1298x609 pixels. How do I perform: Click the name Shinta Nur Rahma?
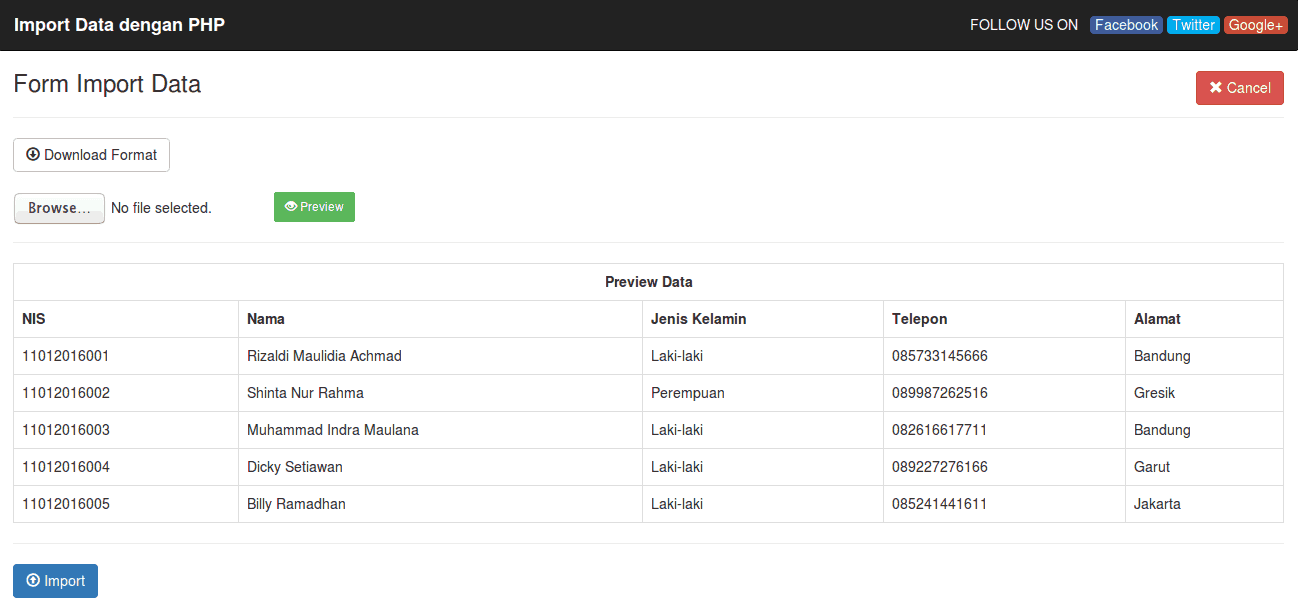[x=305, y=393]
